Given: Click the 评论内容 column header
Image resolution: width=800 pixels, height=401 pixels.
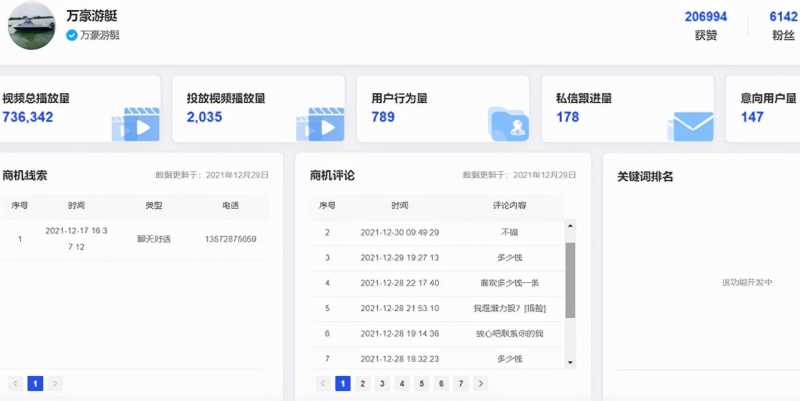Looking at the screenshot, I should [509, 206].
